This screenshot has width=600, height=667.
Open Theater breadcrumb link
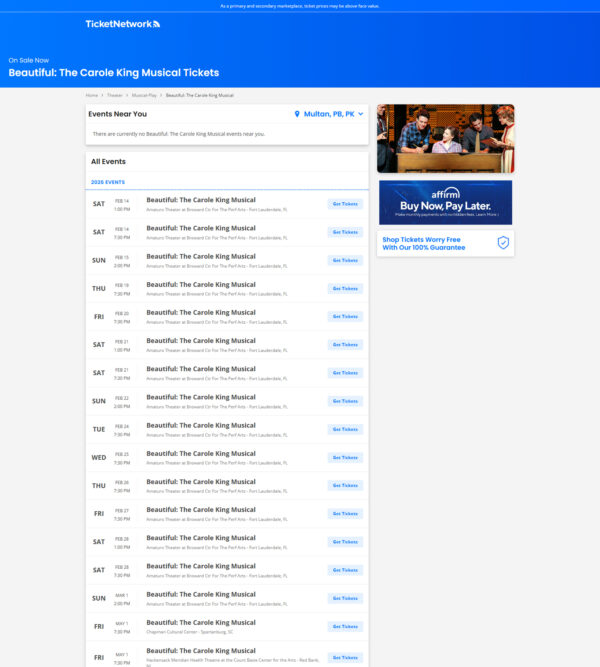coord(115,95)
